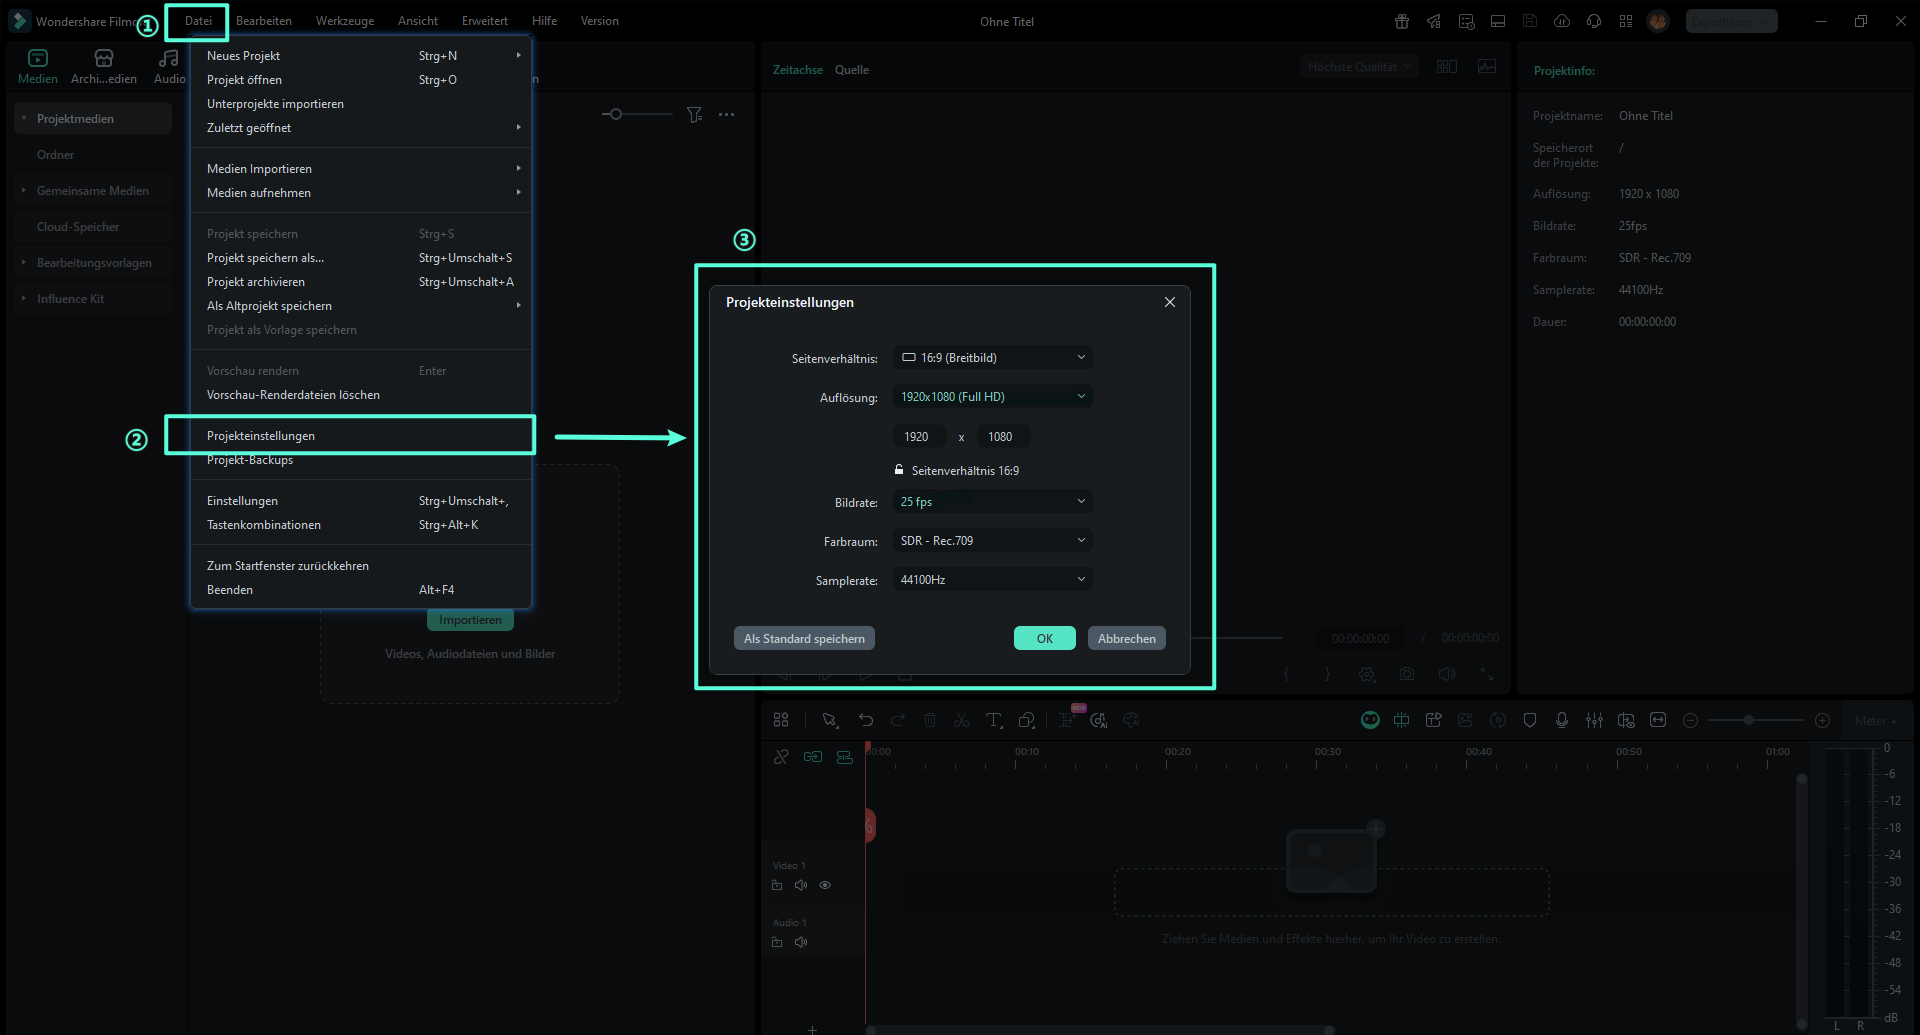Click the width field showing 1920
Image resolution: width=1920 pixels, height=1035 pixels.
coord(917,437)
